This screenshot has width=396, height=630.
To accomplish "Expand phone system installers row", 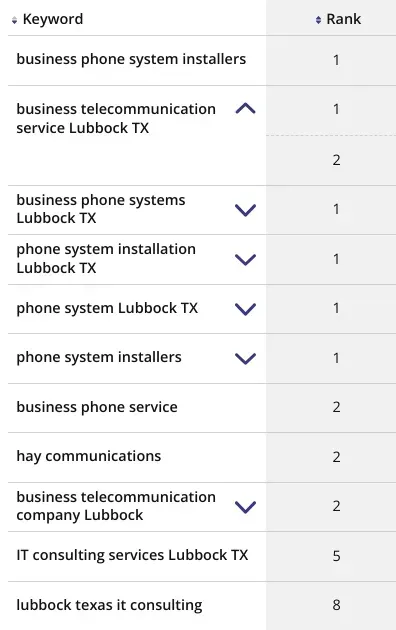I will click(245, 358).
